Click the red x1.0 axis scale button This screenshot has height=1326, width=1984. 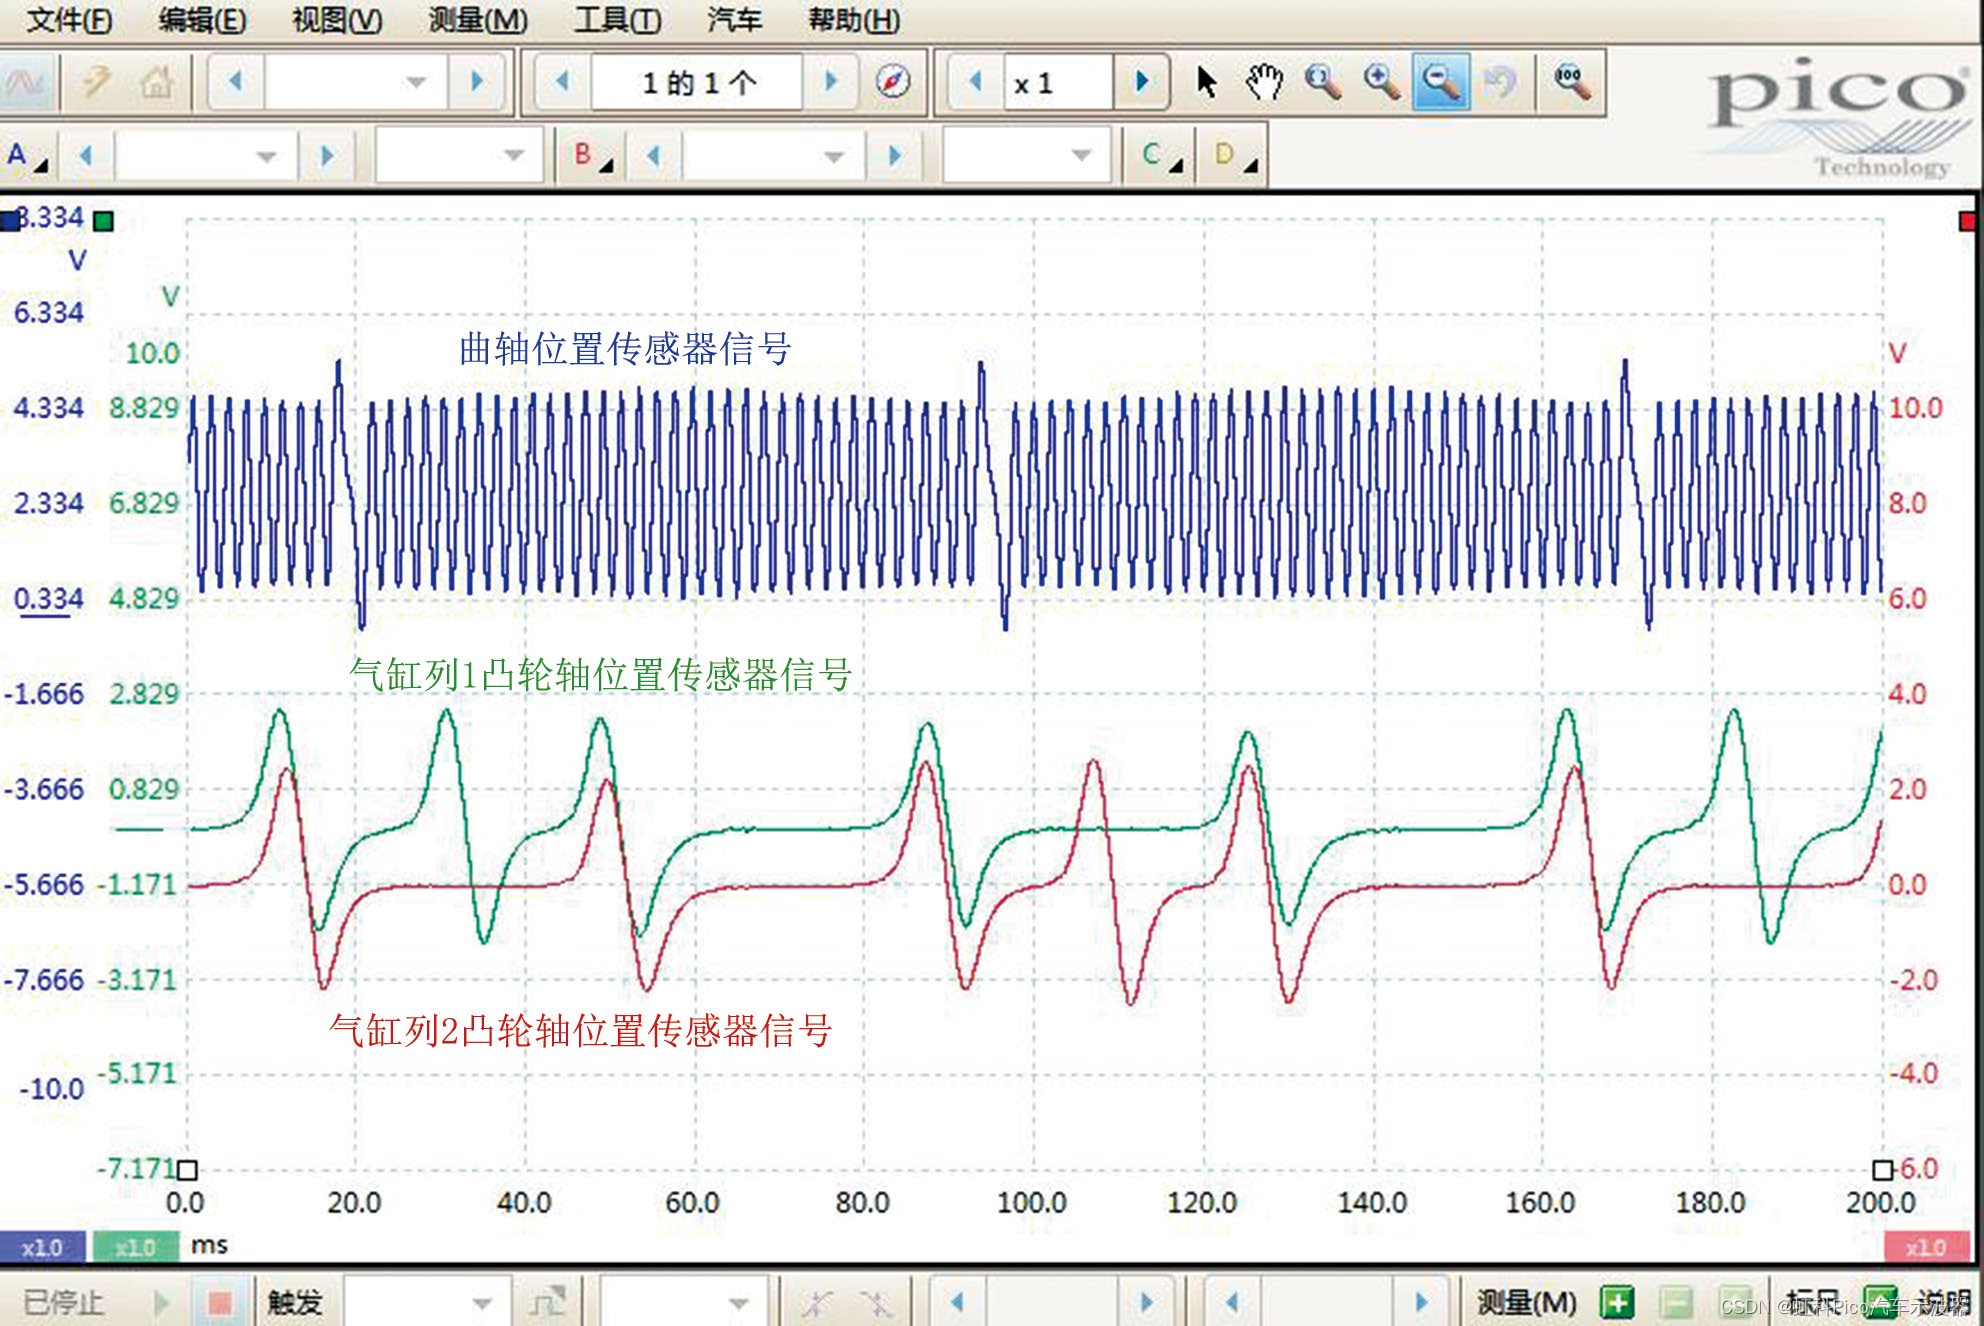click(x=1925, y=1247)
